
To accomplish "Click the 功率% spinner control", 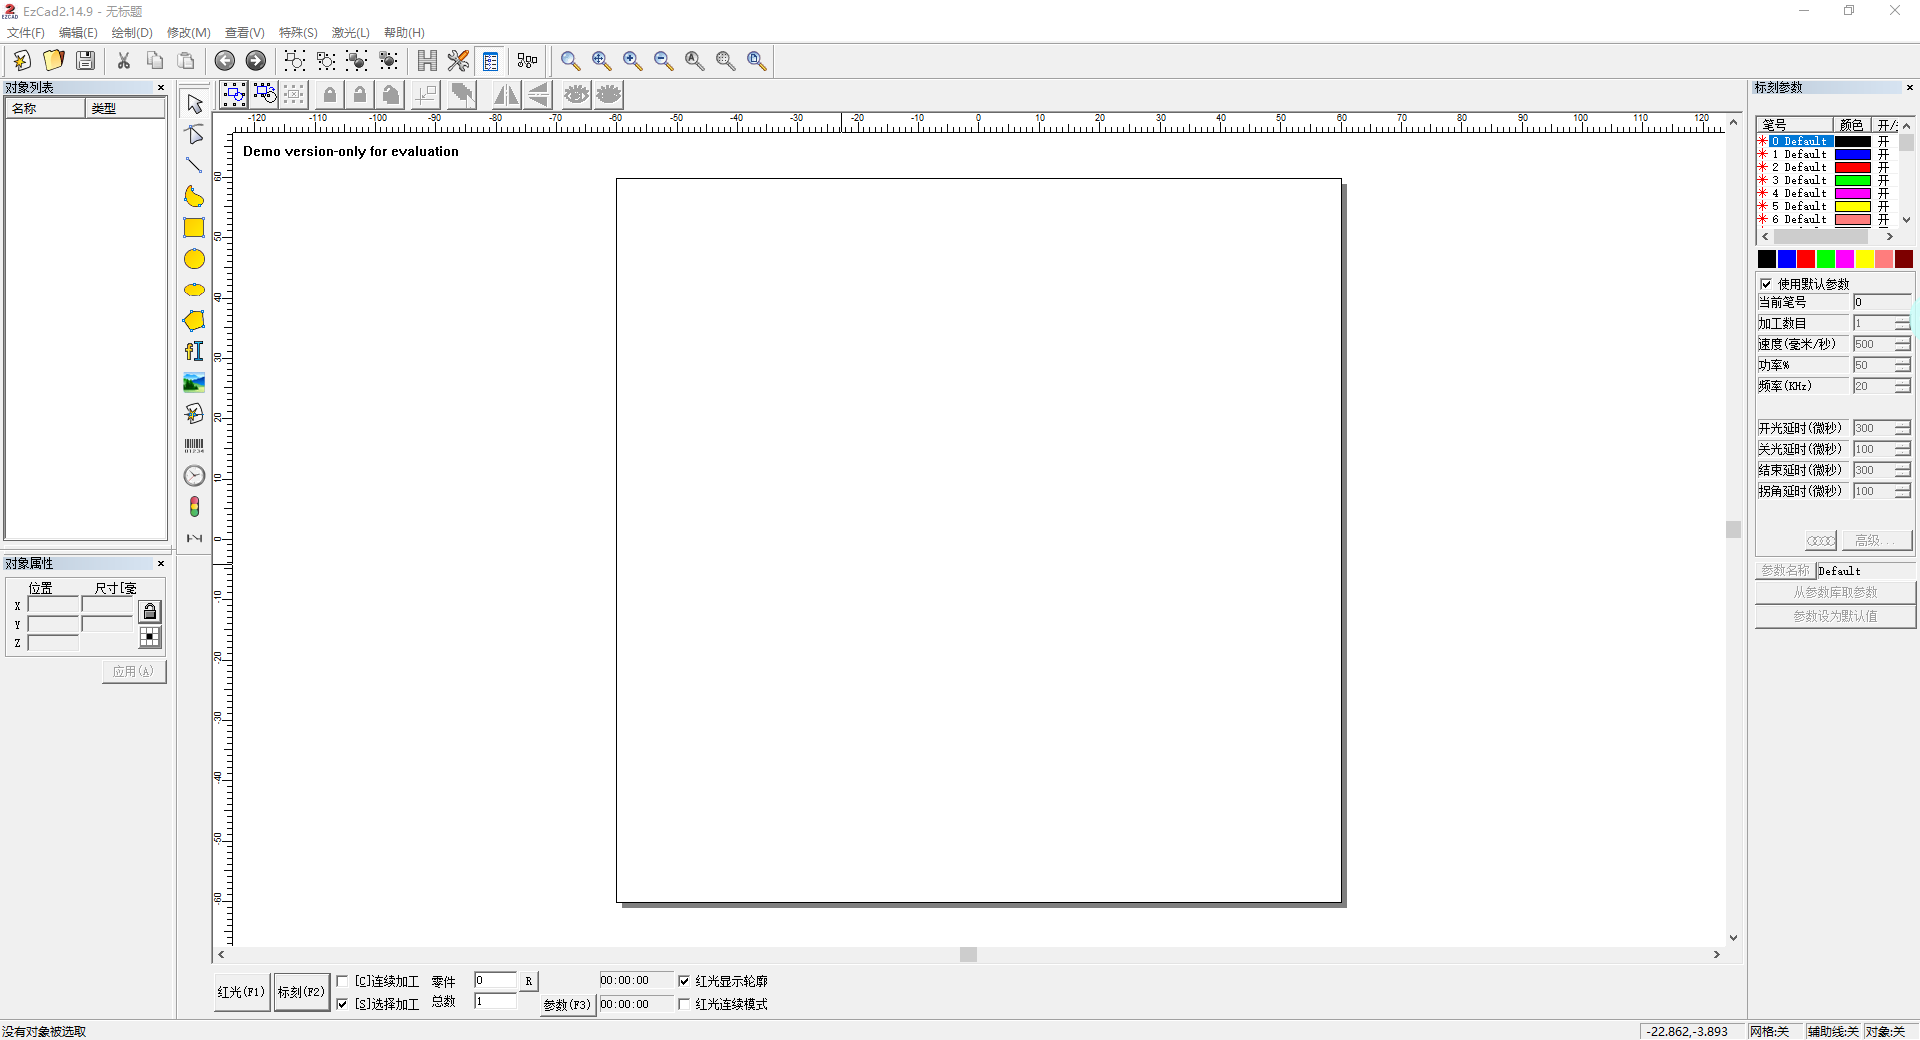I will [1902, 366].
